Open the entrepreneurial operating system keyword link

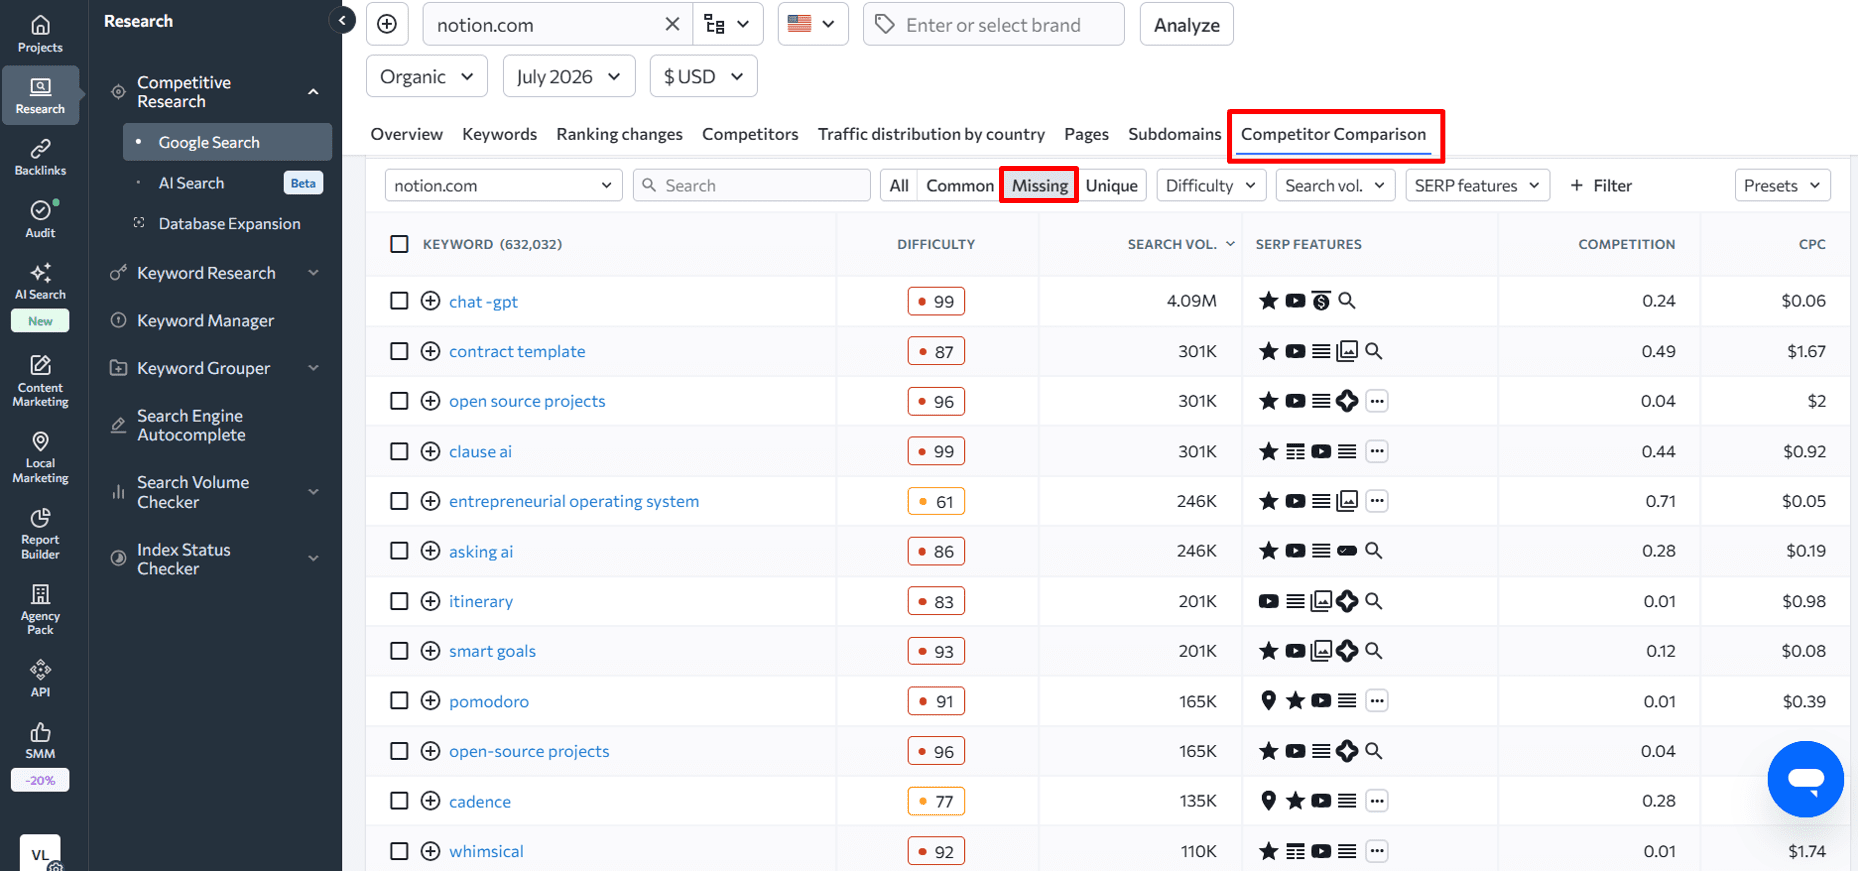pos(574,501)
